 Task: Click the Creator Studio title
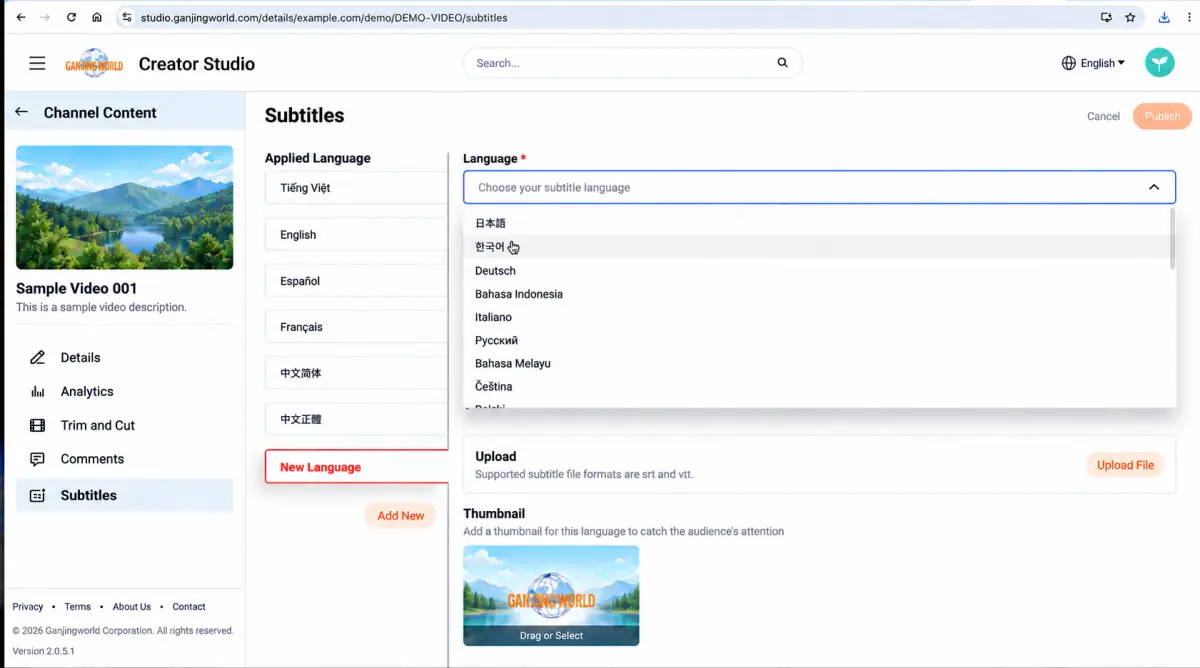pyautogui.click(x=197, y=64)
